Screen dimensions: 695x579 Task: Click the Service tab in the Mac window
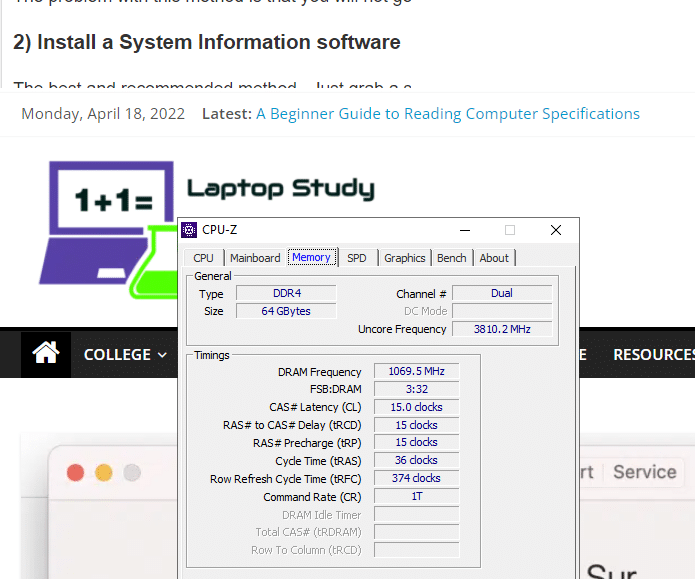tap(644, 472)
